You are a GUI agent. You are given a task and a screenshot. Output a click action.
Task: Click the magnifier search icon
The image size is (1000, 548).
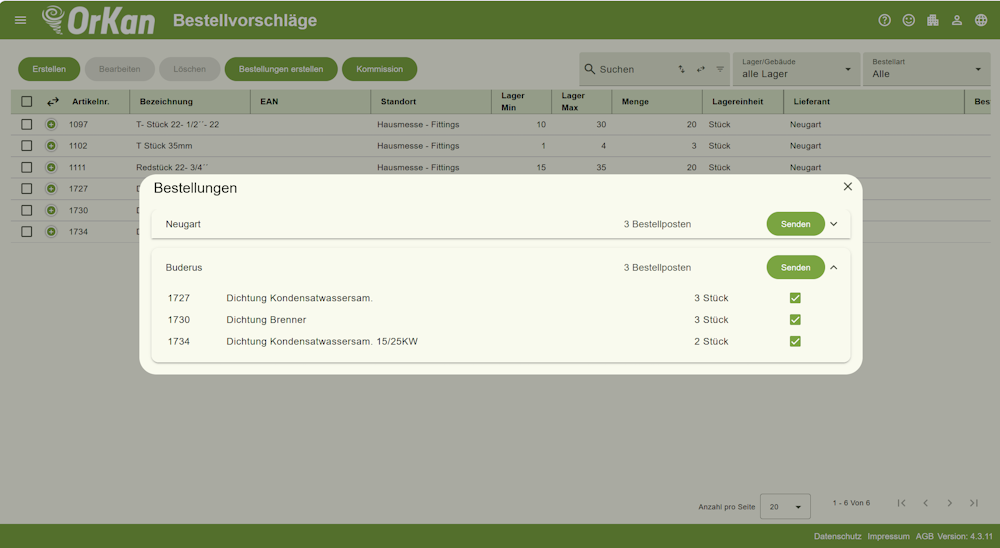[x=590, y=69]
